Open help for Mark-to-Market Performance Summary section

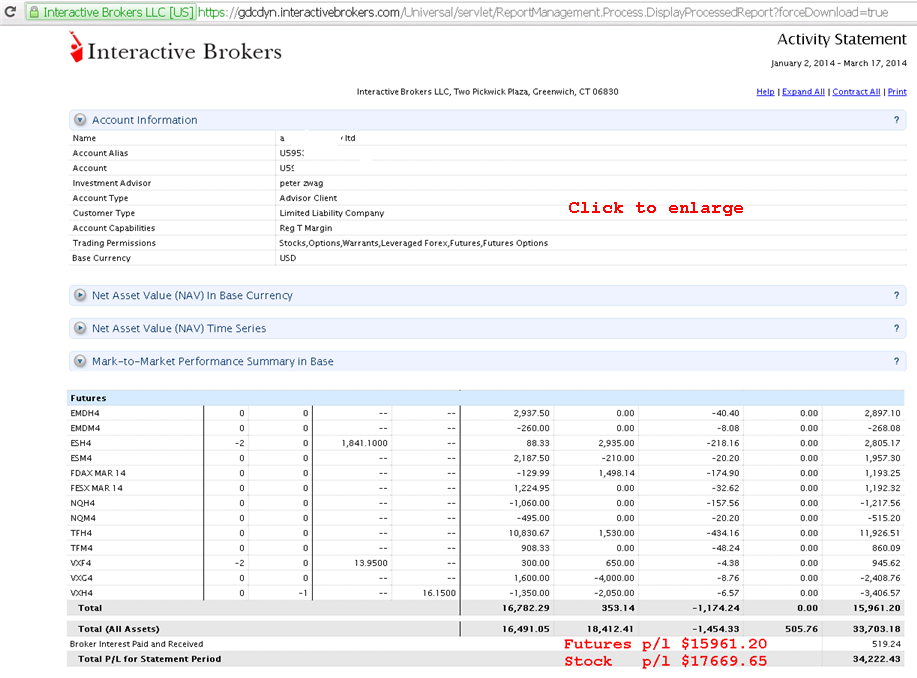click(896, 361)
